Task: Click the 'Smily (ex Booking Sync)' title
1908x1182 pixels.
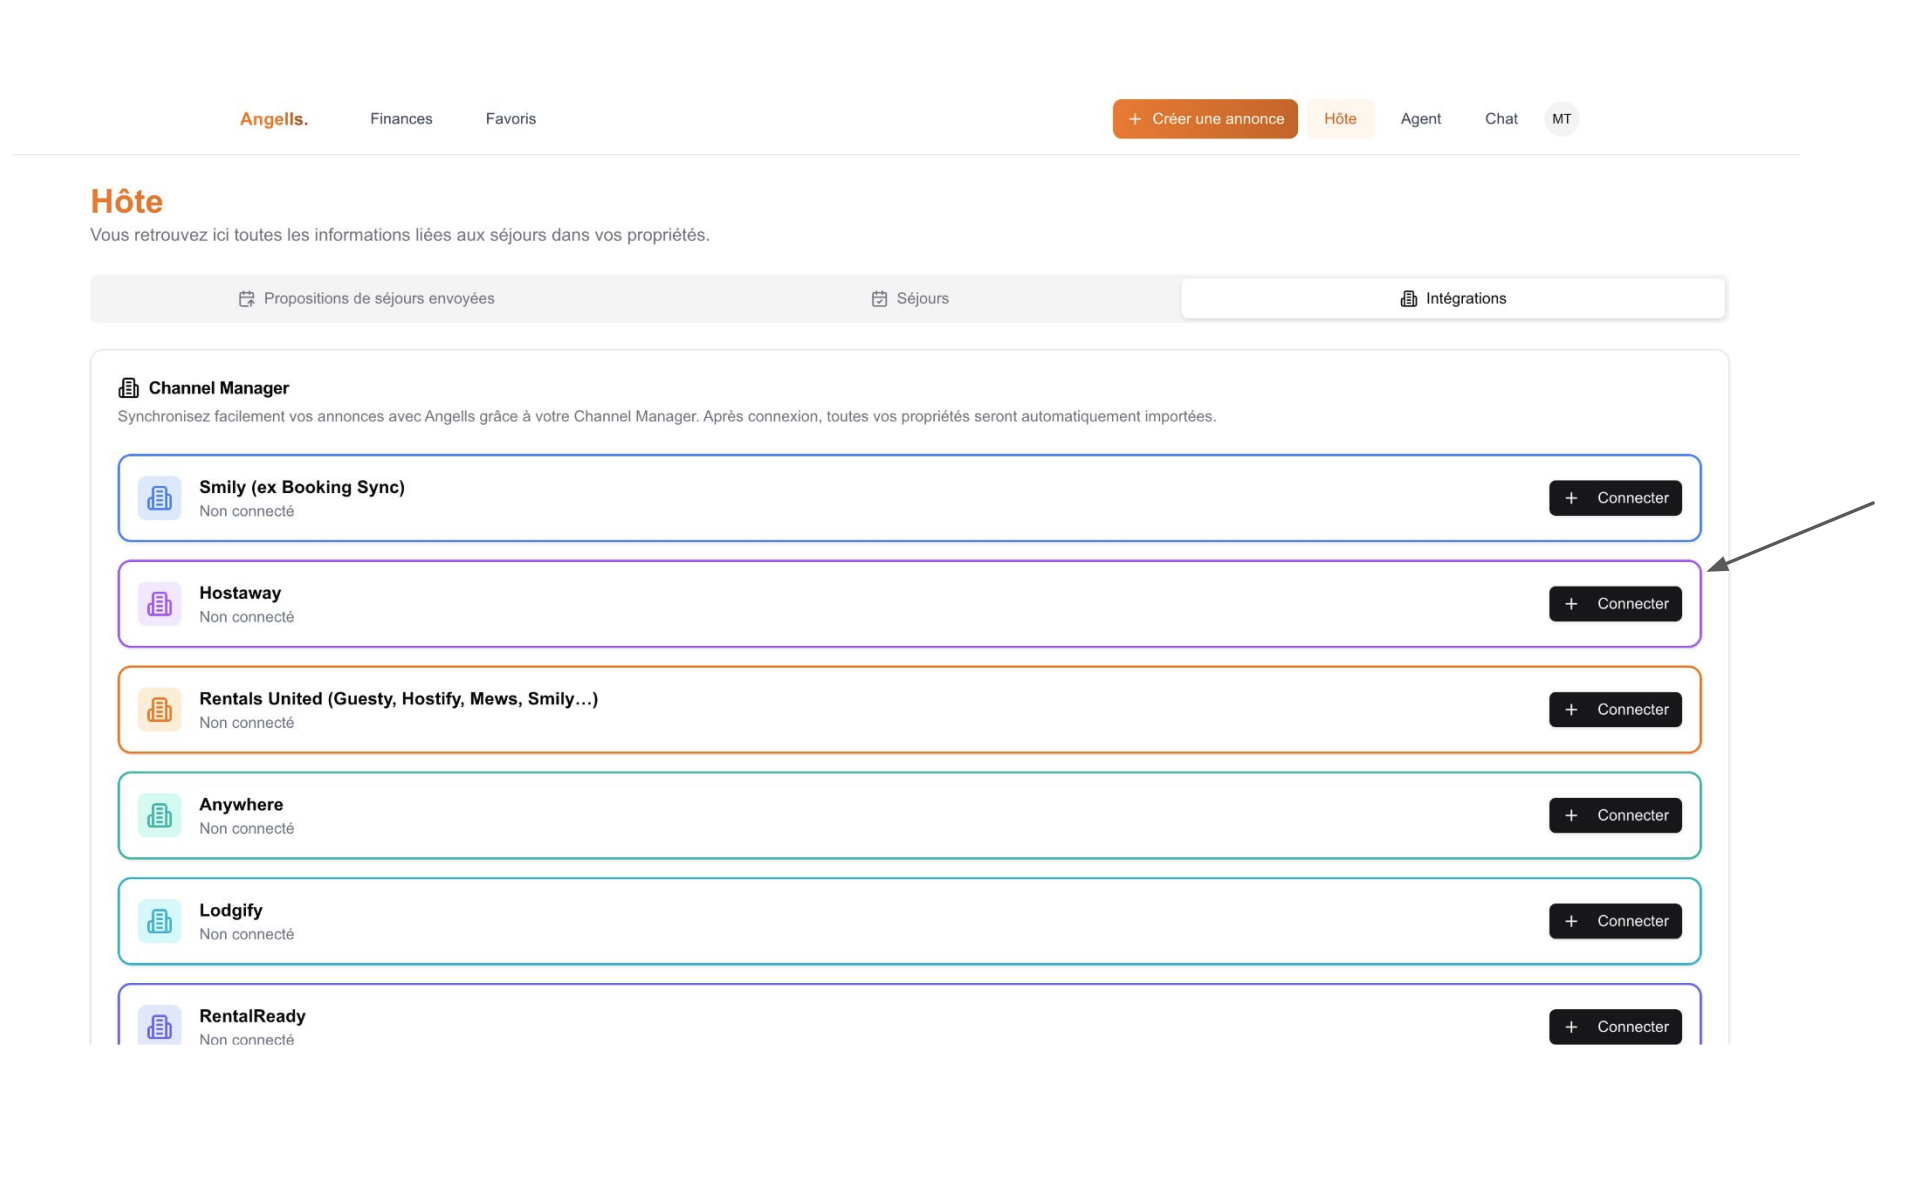Action: pos(302,487)
